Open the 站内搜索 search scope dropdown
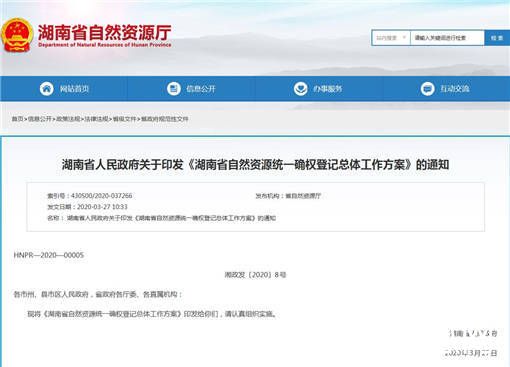Viewport: 510px width, 367px height. tap(391, 38)
